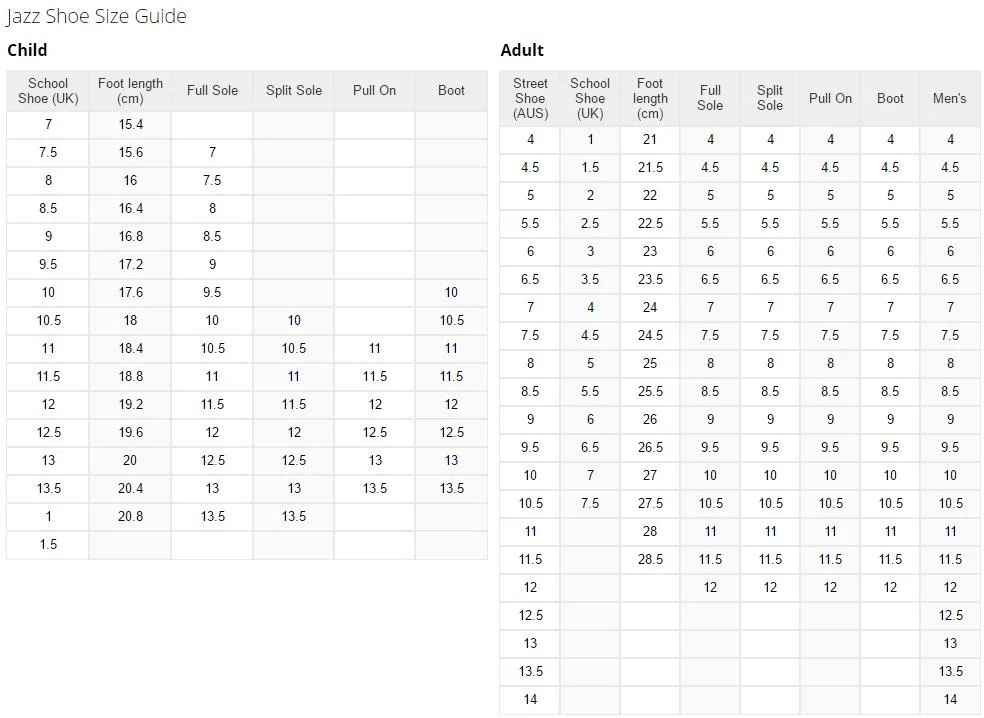Select the Child table heading
The width and height of the screenshot is (984, 718).
point(27,50)
